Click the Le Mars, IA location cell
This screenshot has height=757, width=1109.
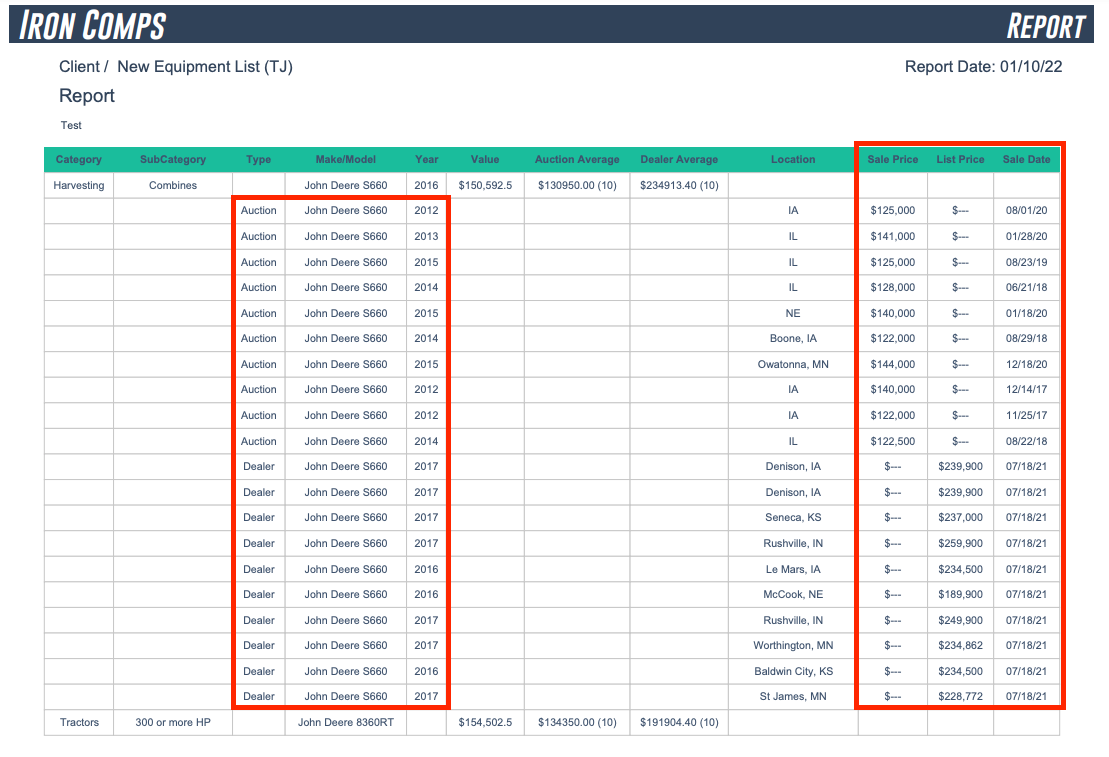pyautogui.click(x=793, y=569)
